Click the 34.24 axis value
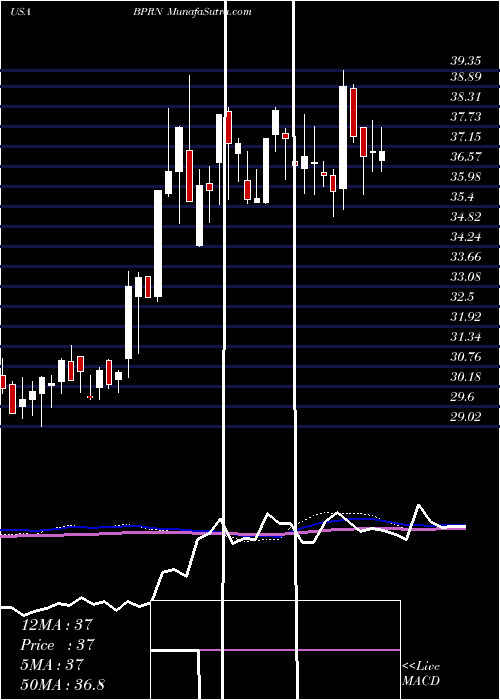The height and width of the screenshot is (700, 500). (465, 237)
